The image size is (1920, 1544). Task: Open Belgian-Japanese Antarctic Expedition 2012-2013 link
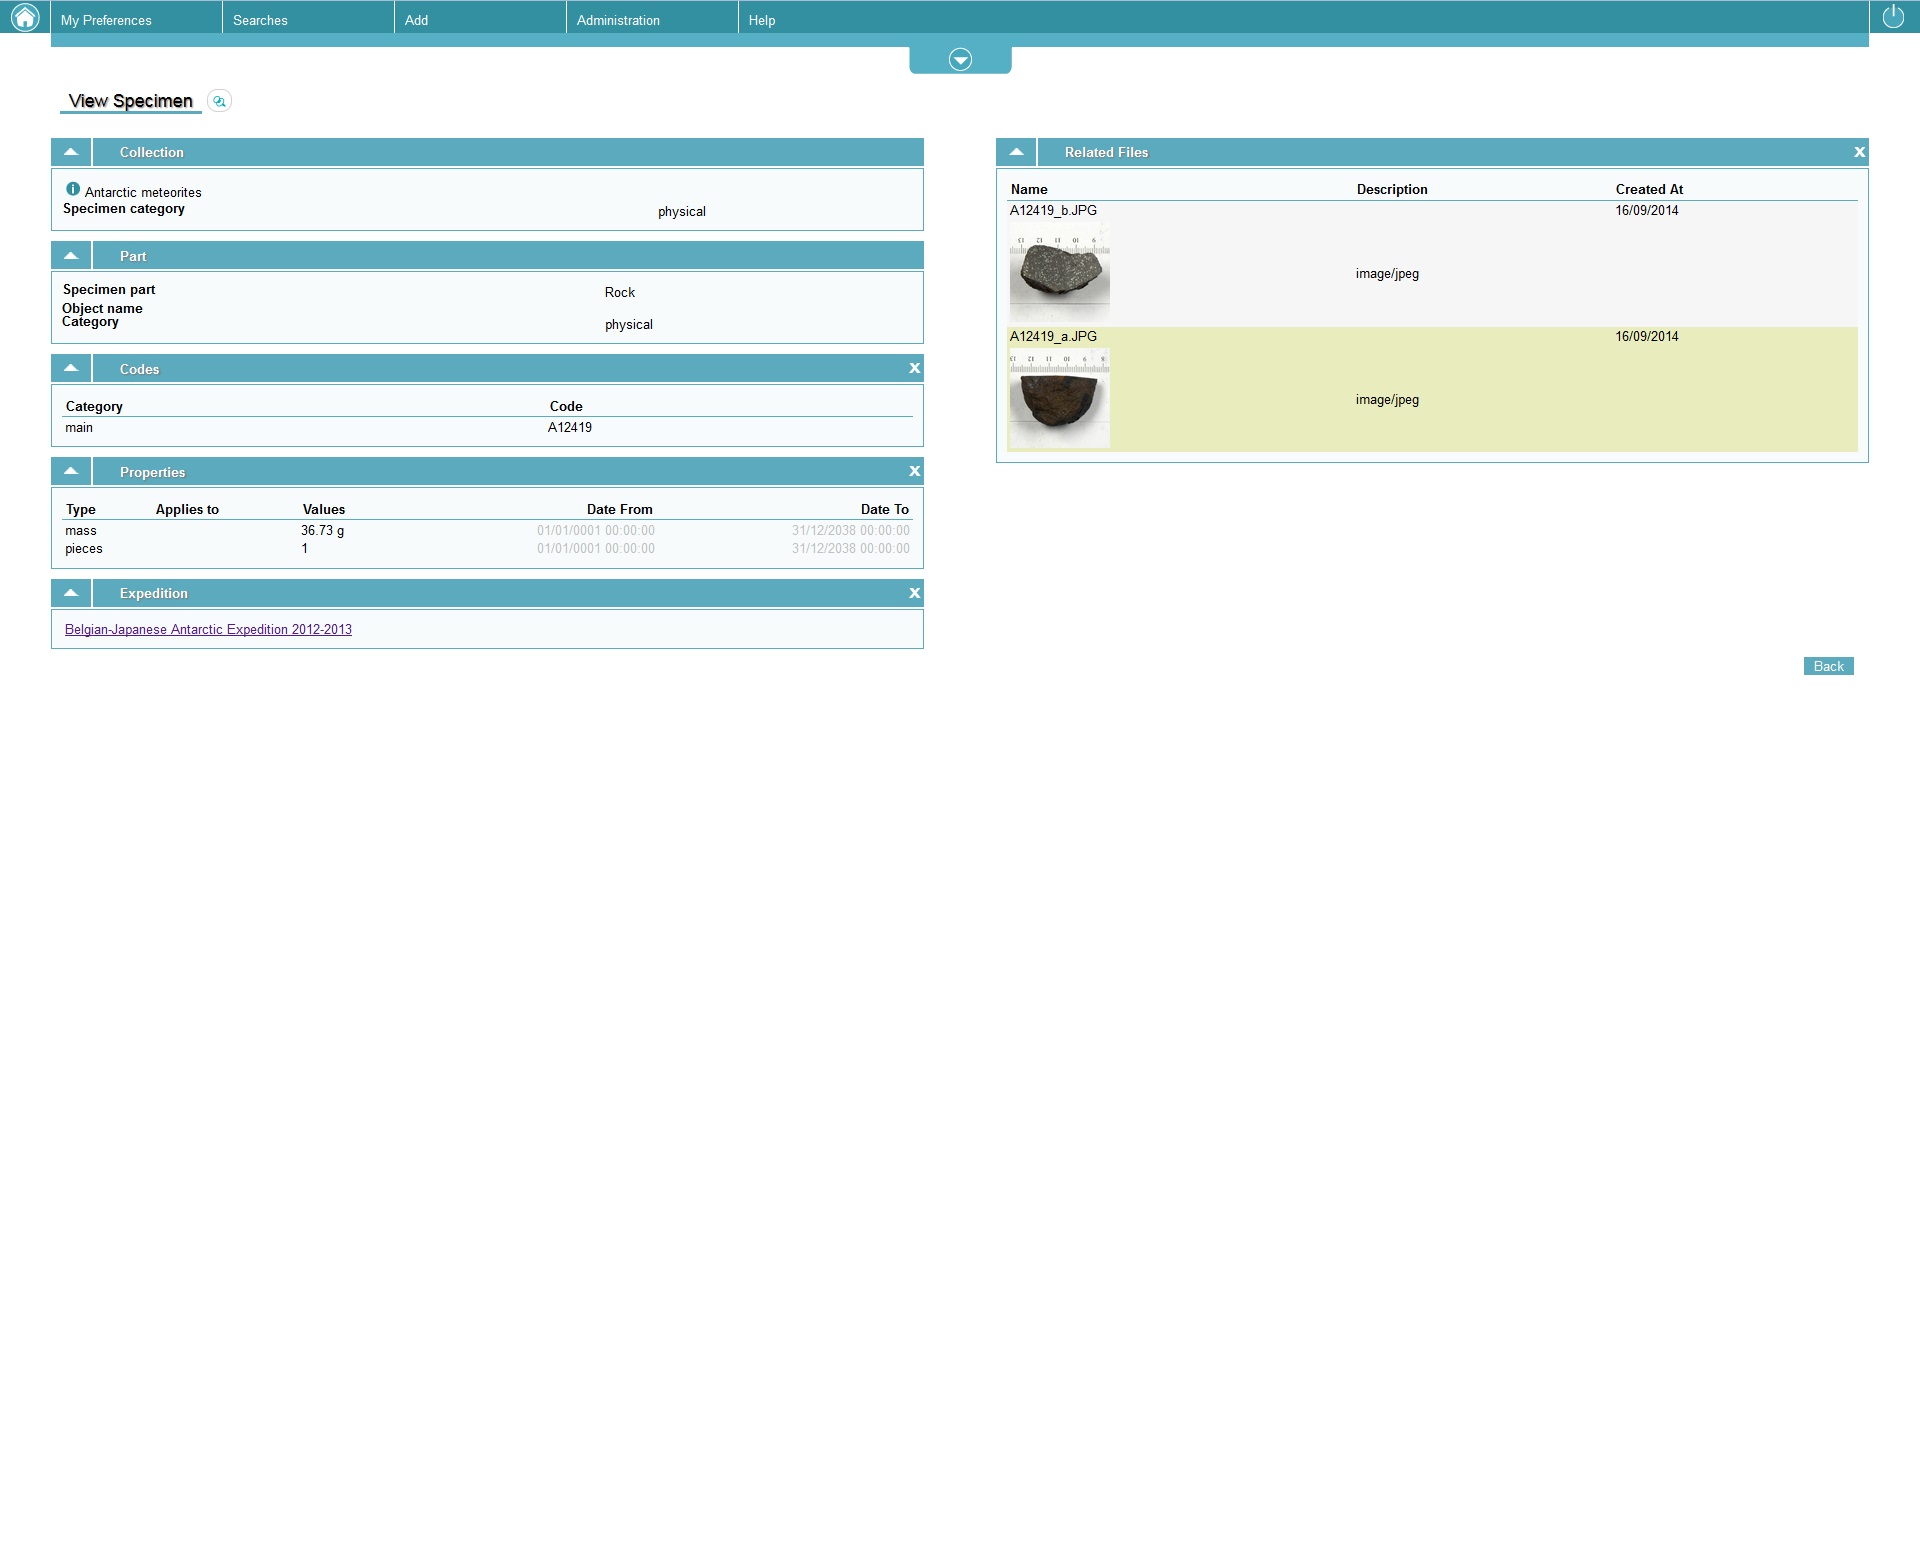point(208,630)
